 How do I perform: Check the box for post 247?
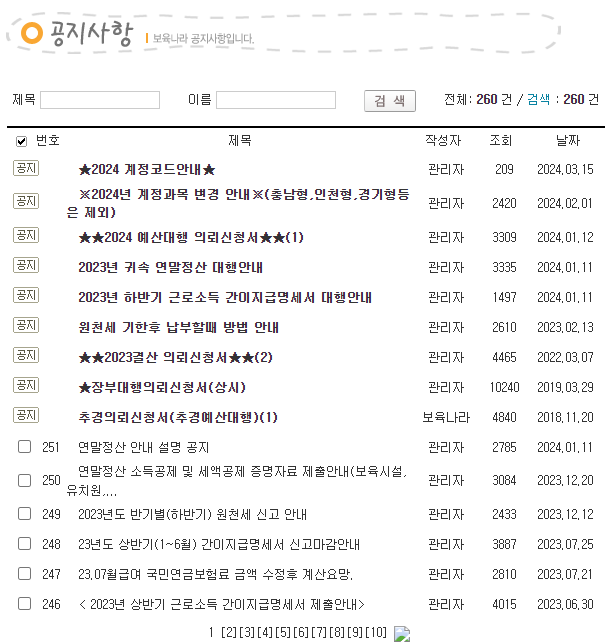pyautogui.click(x=25, y=574)
